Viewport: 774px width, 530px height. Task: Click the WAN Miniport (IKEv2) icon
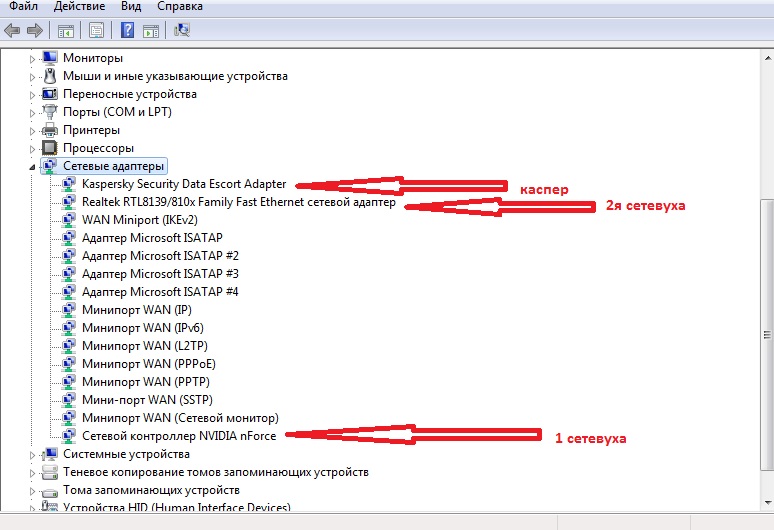(69, 220)
